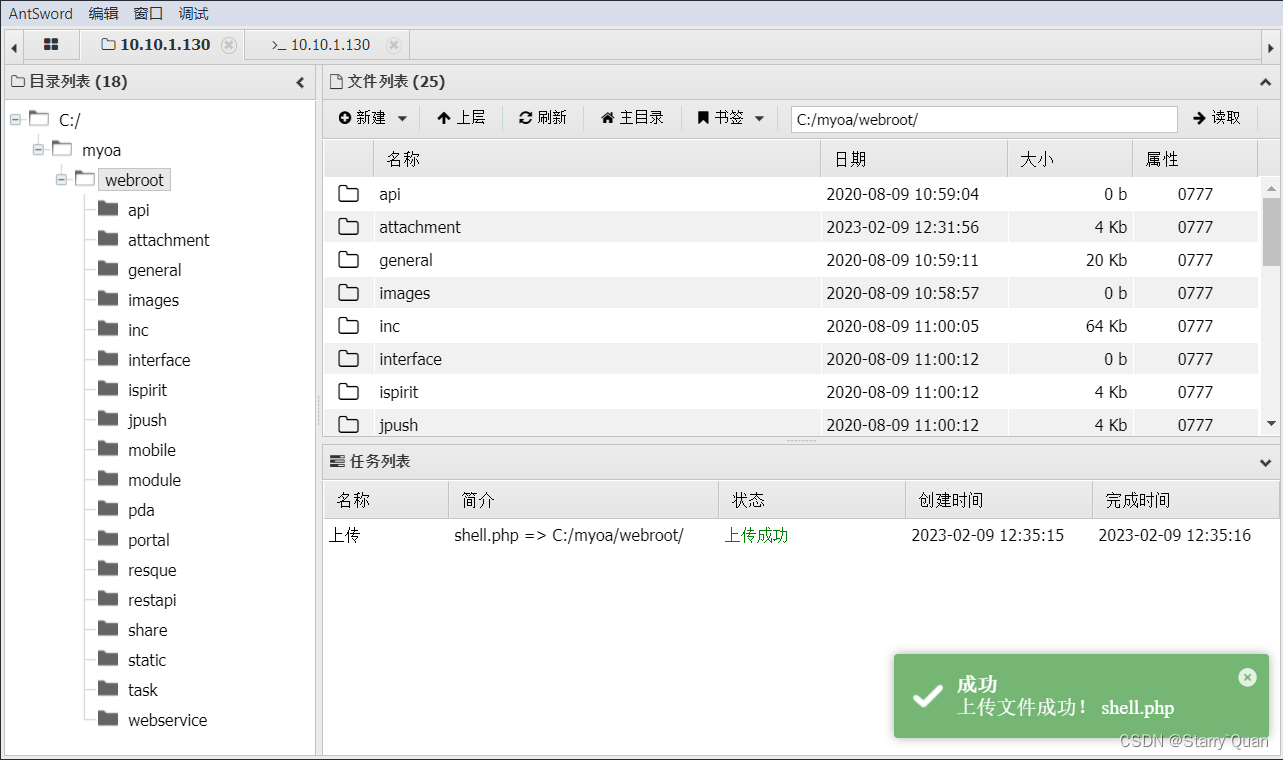Click the 刷新 refresh button
Screen dimensions: 1283x760
pyautogui.click(x=543, y=118)
